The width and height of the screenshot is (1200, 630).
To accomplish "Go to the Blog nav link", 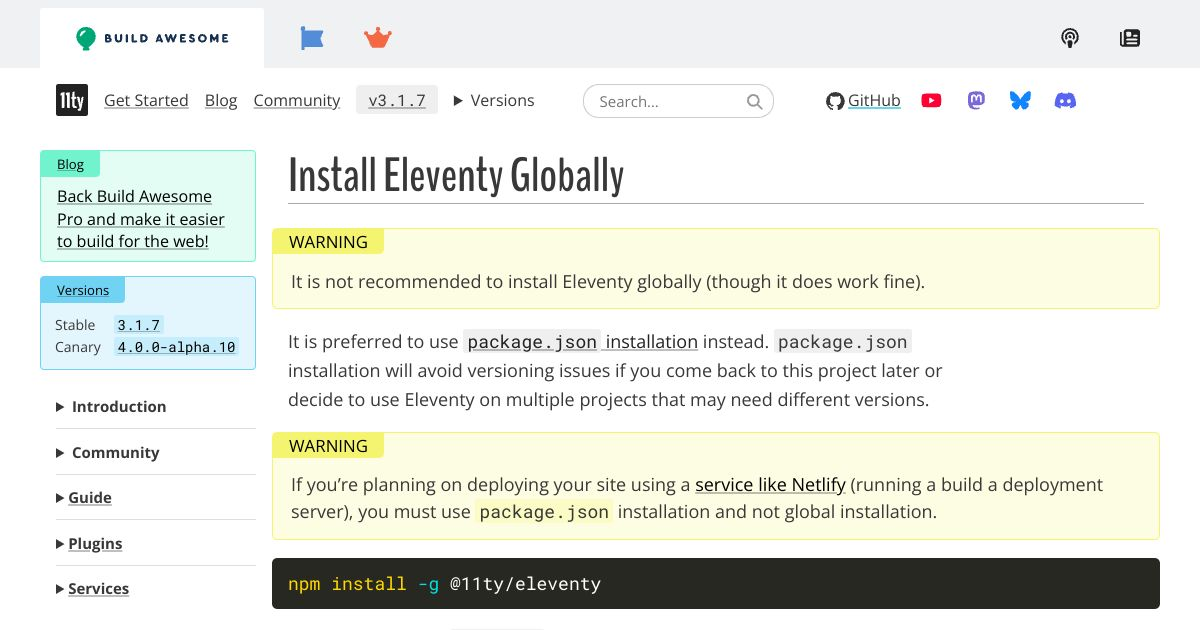I will pyautogui.click(x=221, y=100).
